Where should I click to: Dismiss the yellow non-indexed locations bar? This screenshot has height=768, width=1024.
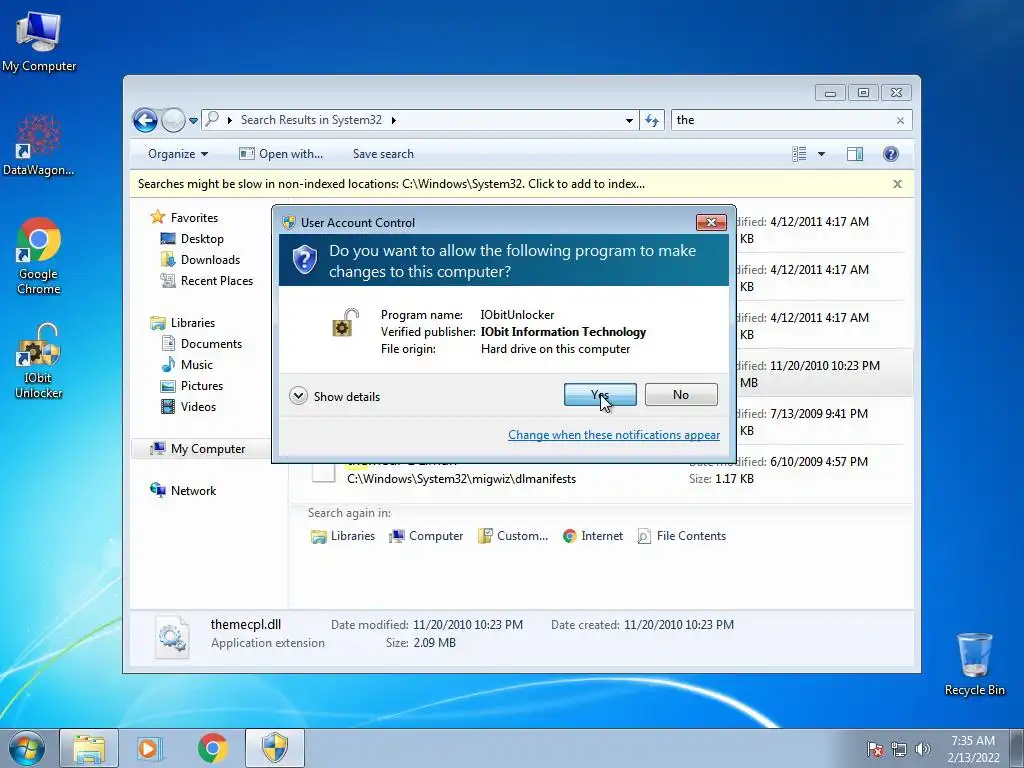[x=897, y=184]
